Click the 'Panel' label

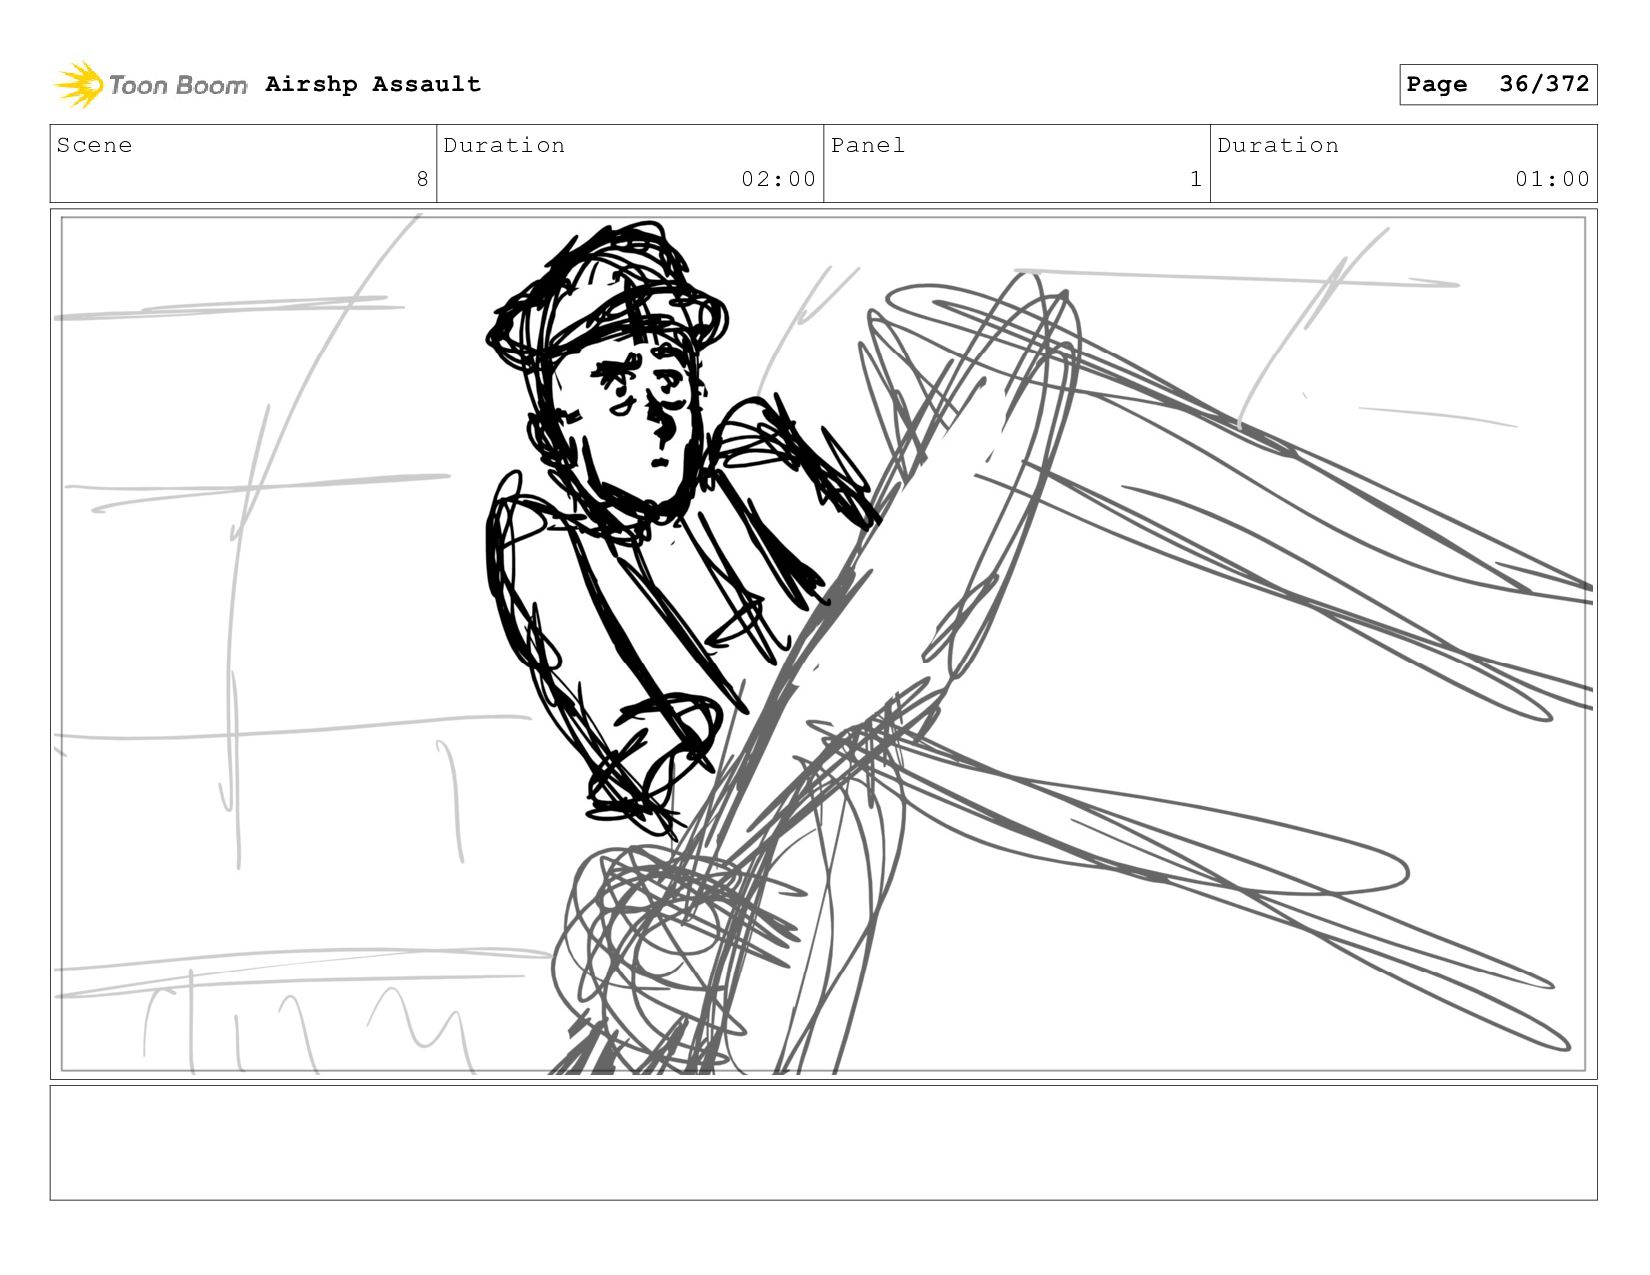868,145
